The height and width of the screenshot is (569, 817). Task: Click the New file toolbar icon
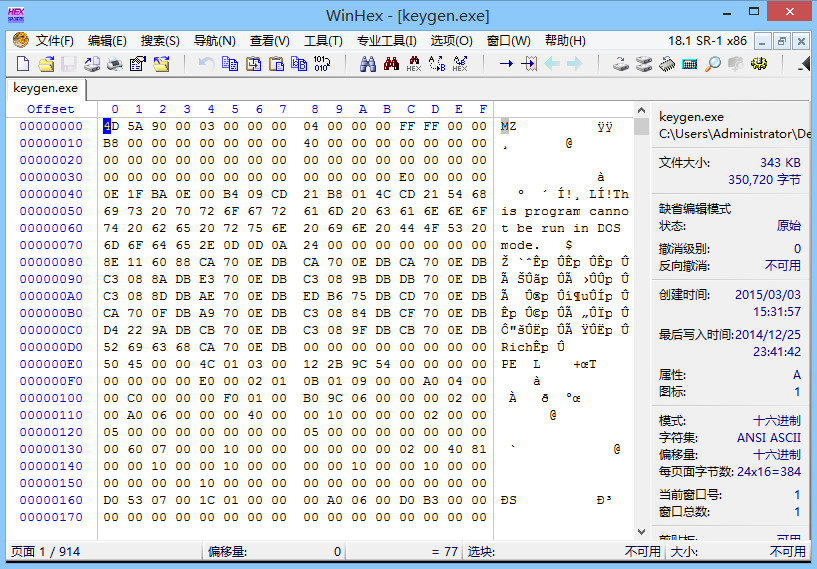coord(23,64)
